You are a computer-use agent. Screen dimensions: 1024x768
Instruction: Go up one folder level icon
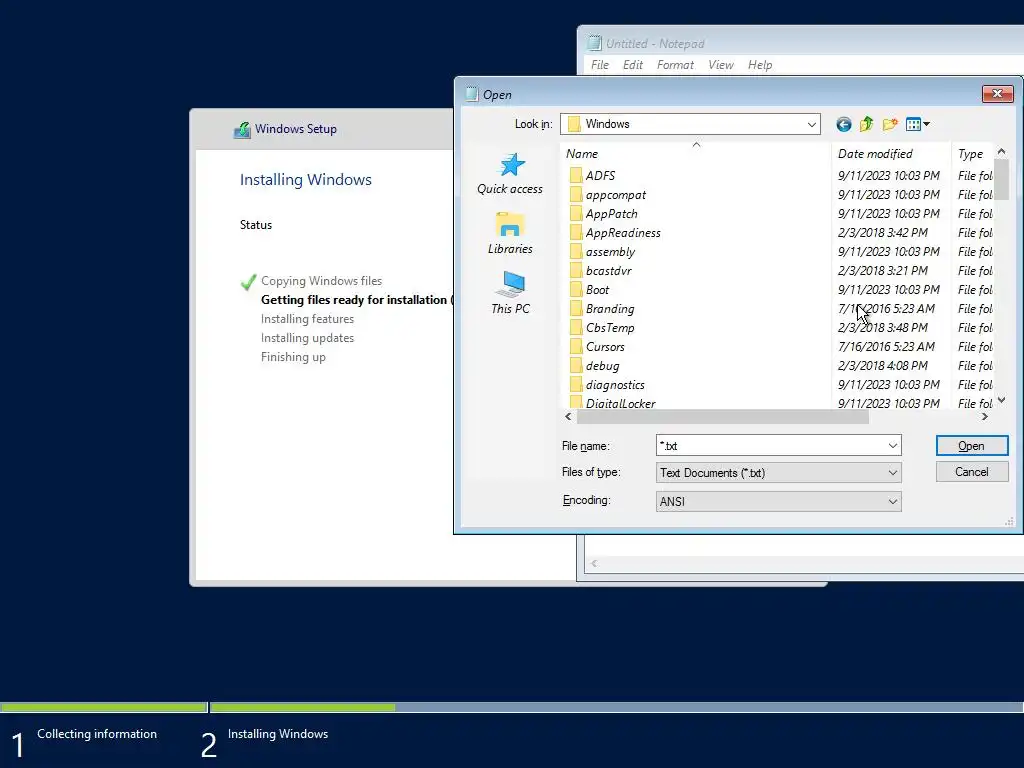point(867,124)
